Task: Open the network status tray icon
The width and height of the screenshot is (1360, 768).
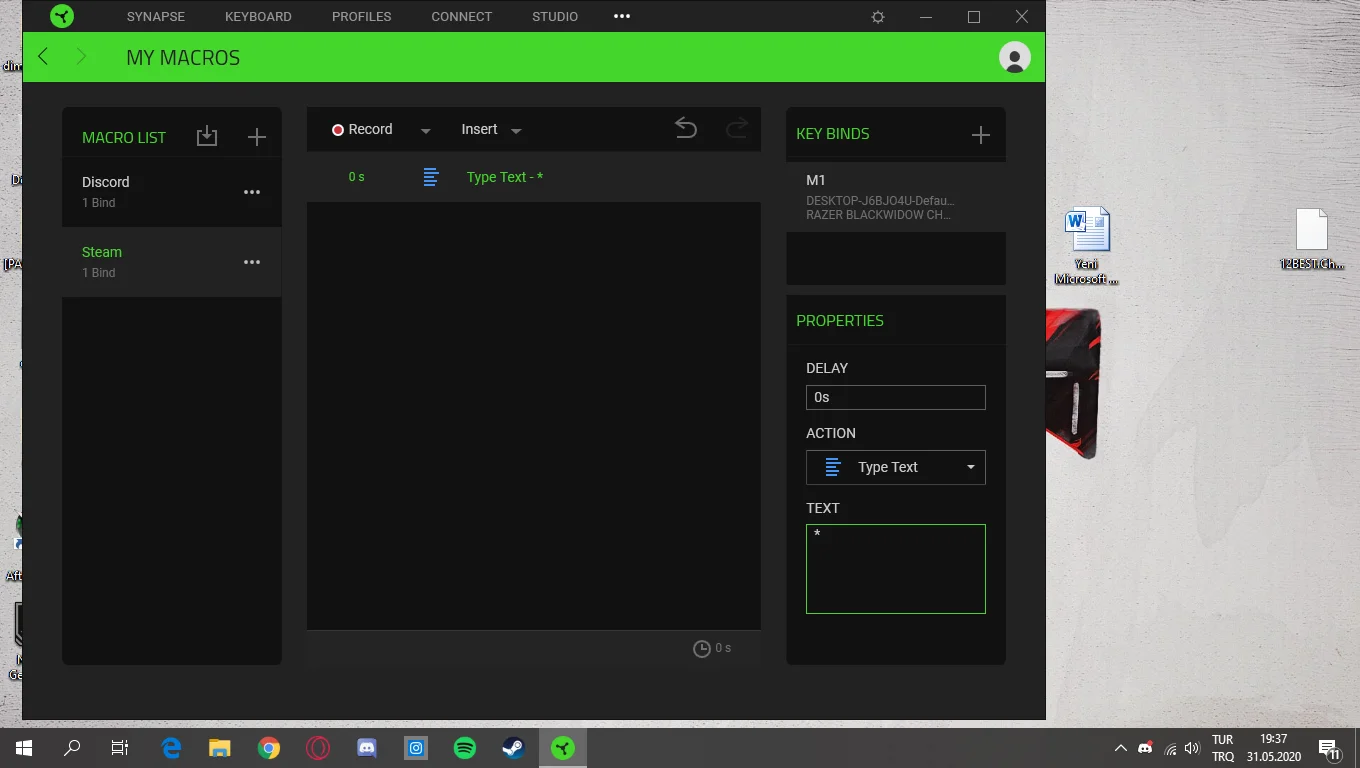Action: click(x=1170, y=748)
